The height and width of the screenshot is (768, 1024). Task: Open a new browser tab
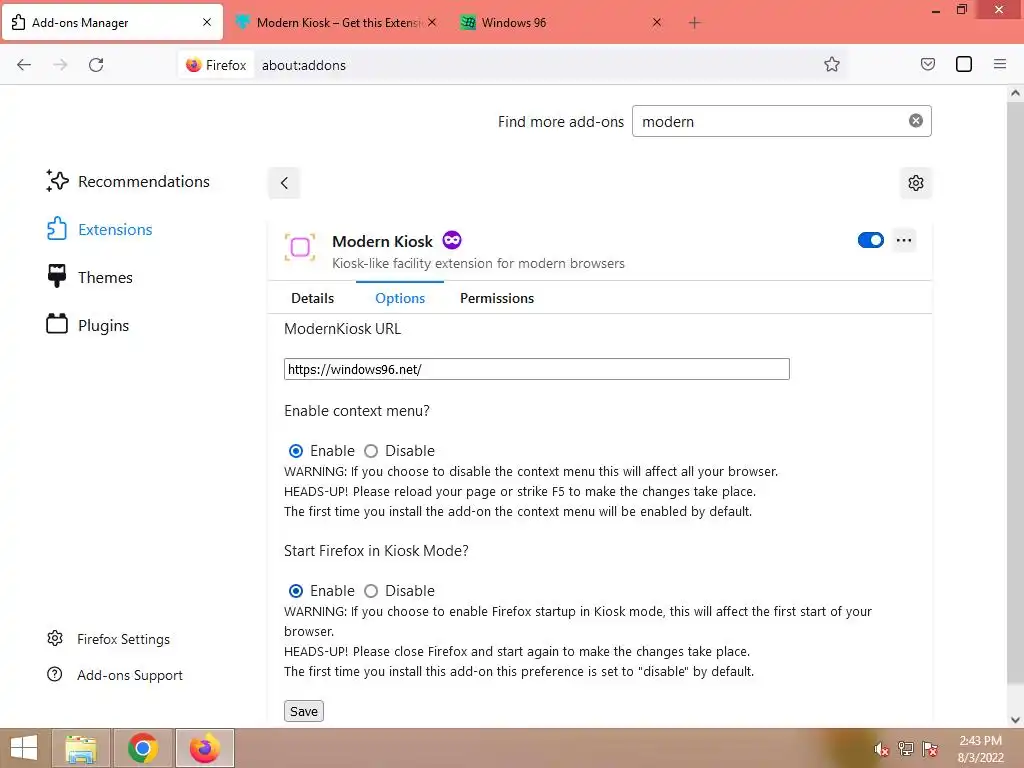pos(694,23)
